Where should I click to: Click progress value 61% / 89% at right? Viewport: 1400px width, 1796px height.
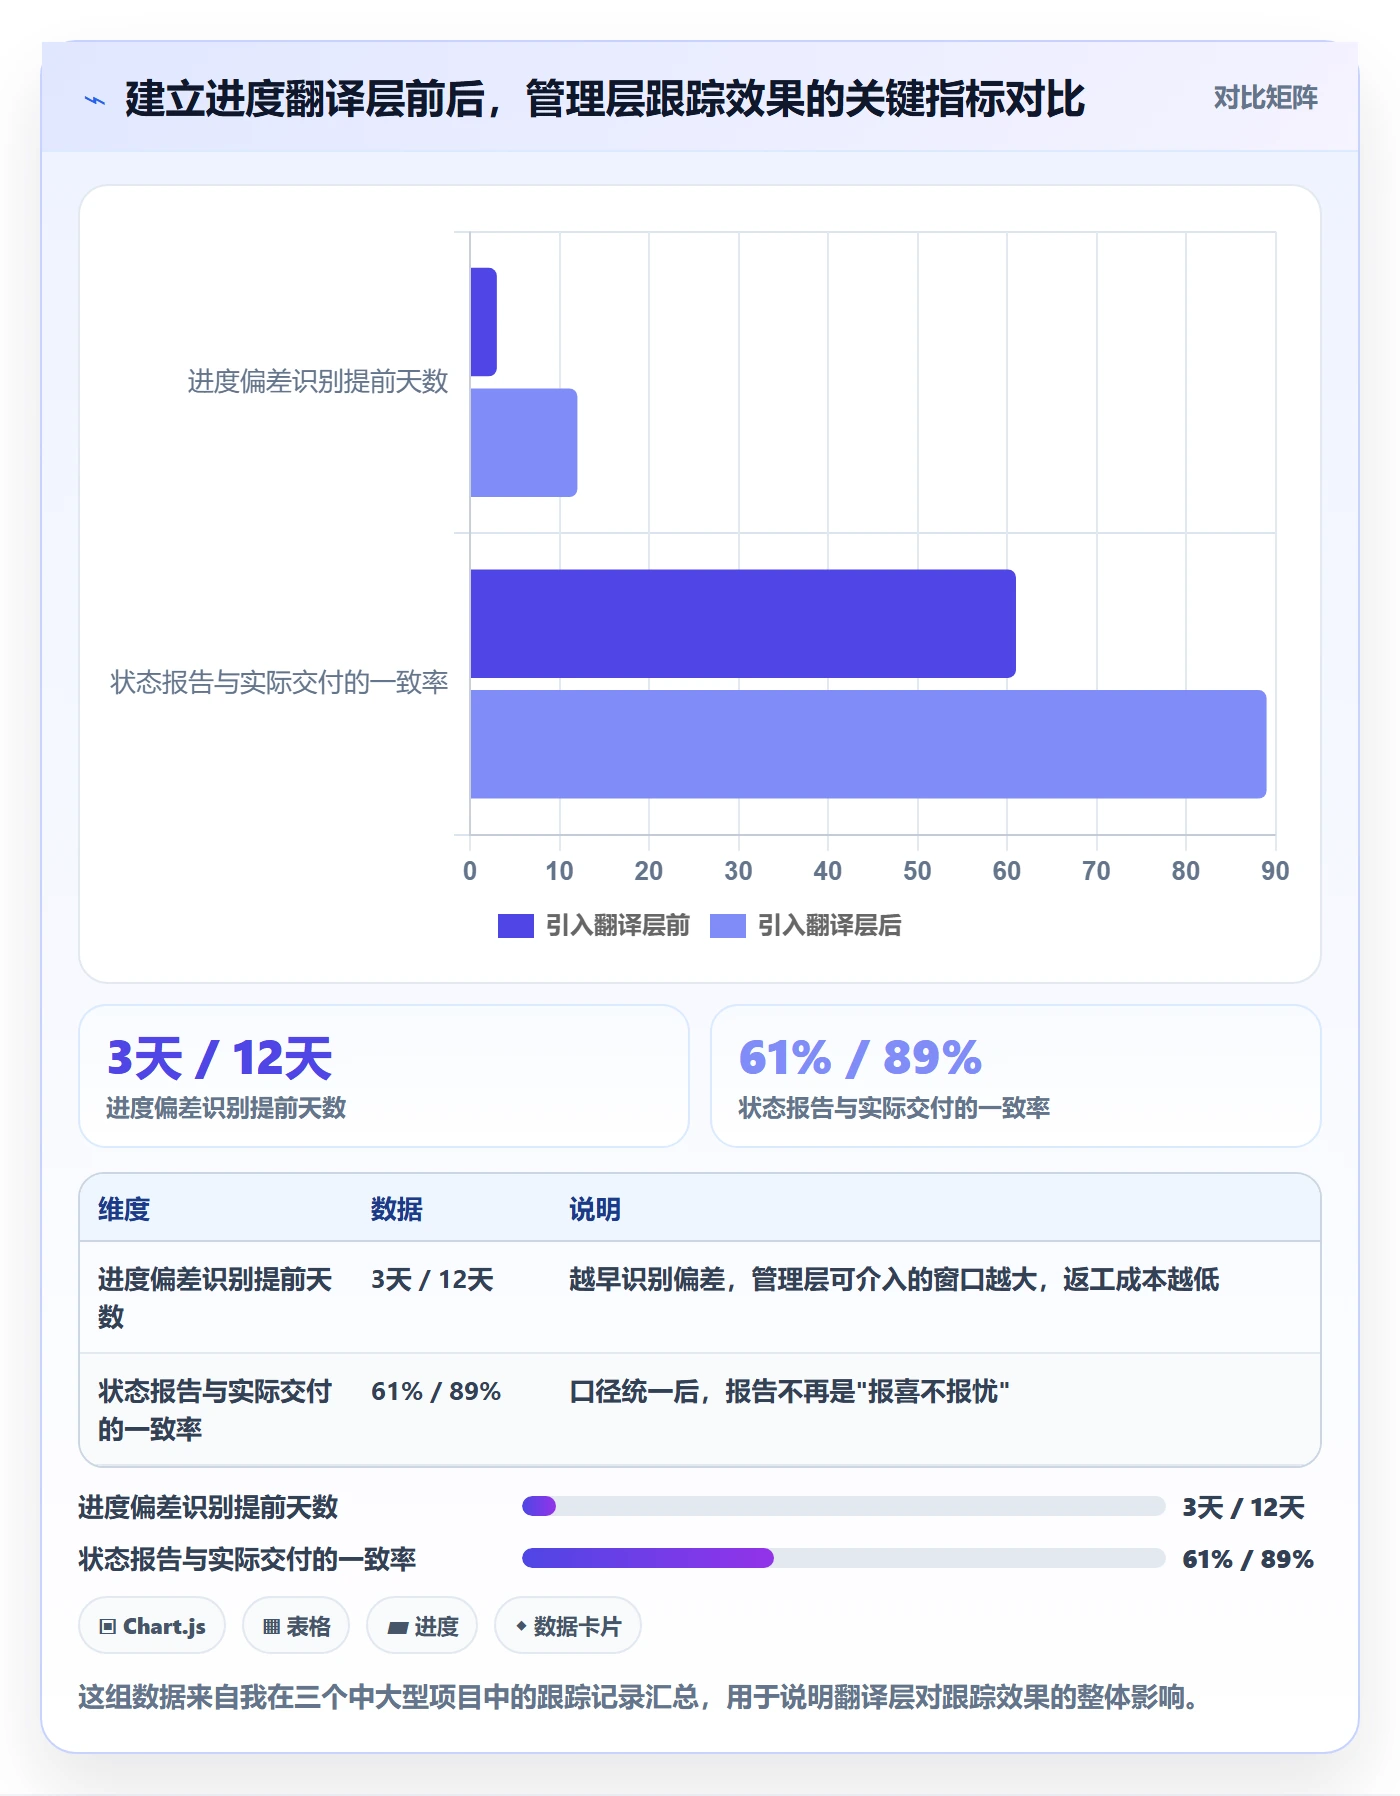(x=1248, y=1560)
